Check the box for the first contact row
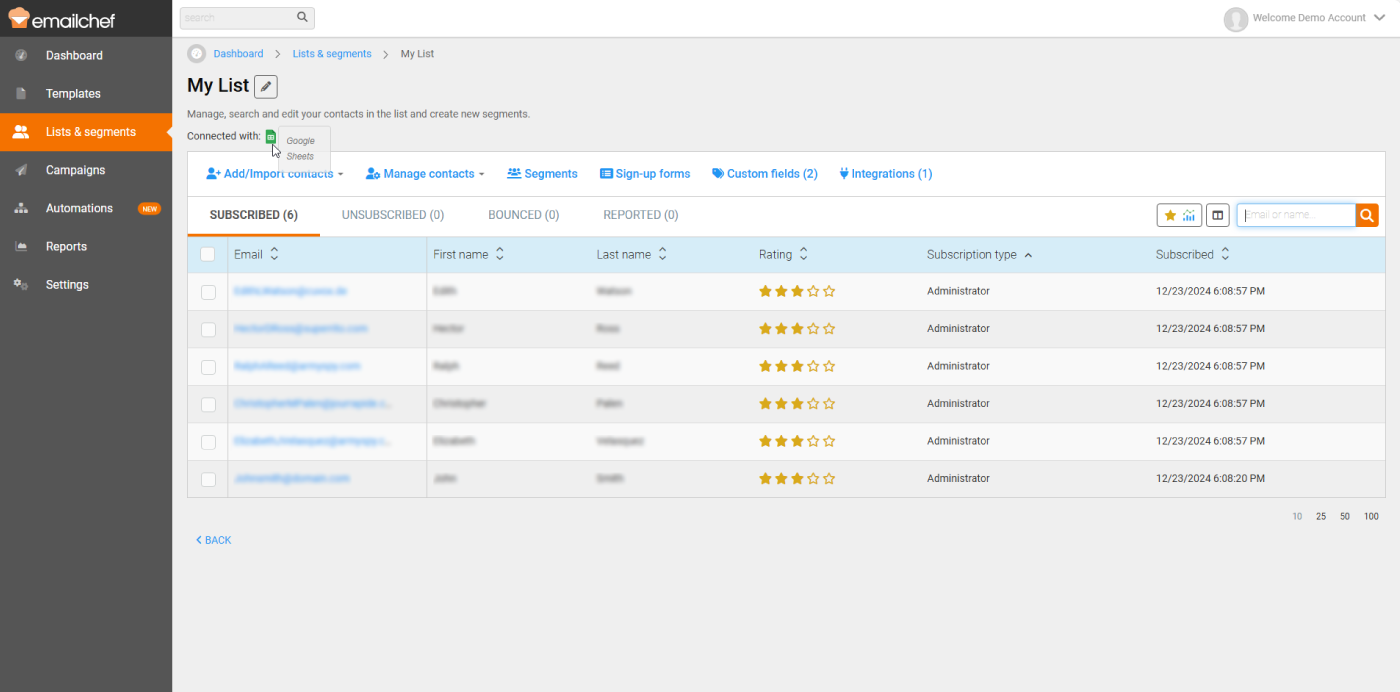The width and height of the screenshot is (1400, 692). point(208,292)
